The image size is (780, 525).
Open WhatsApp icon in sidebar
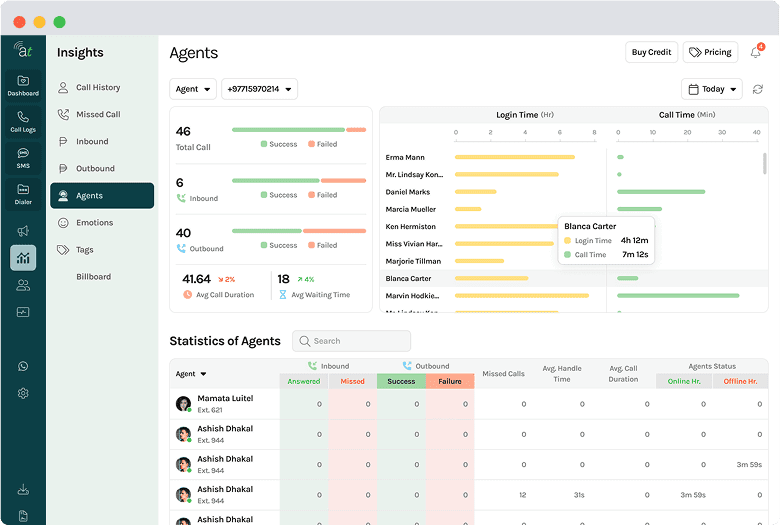(x=23, y=366)
